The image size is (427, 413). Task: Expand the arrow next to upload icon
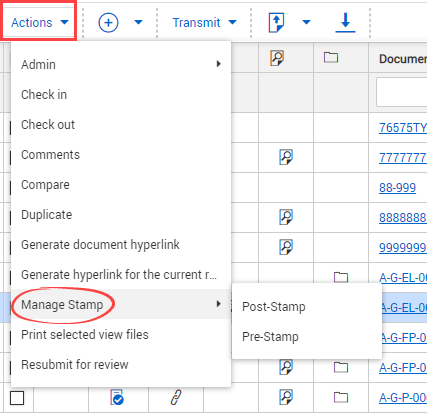tap(306, 22)
